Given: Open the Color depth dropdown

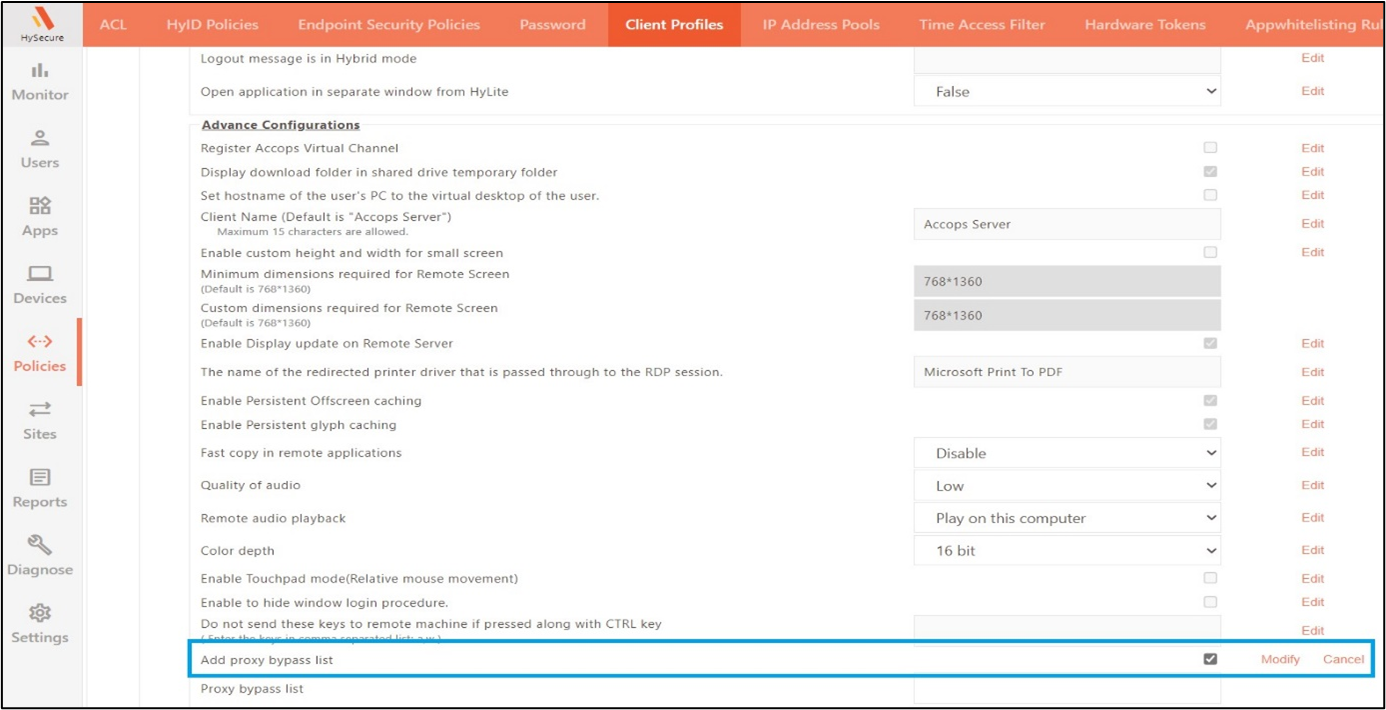Looking at the screenshot, I should tap(1066, 551).
